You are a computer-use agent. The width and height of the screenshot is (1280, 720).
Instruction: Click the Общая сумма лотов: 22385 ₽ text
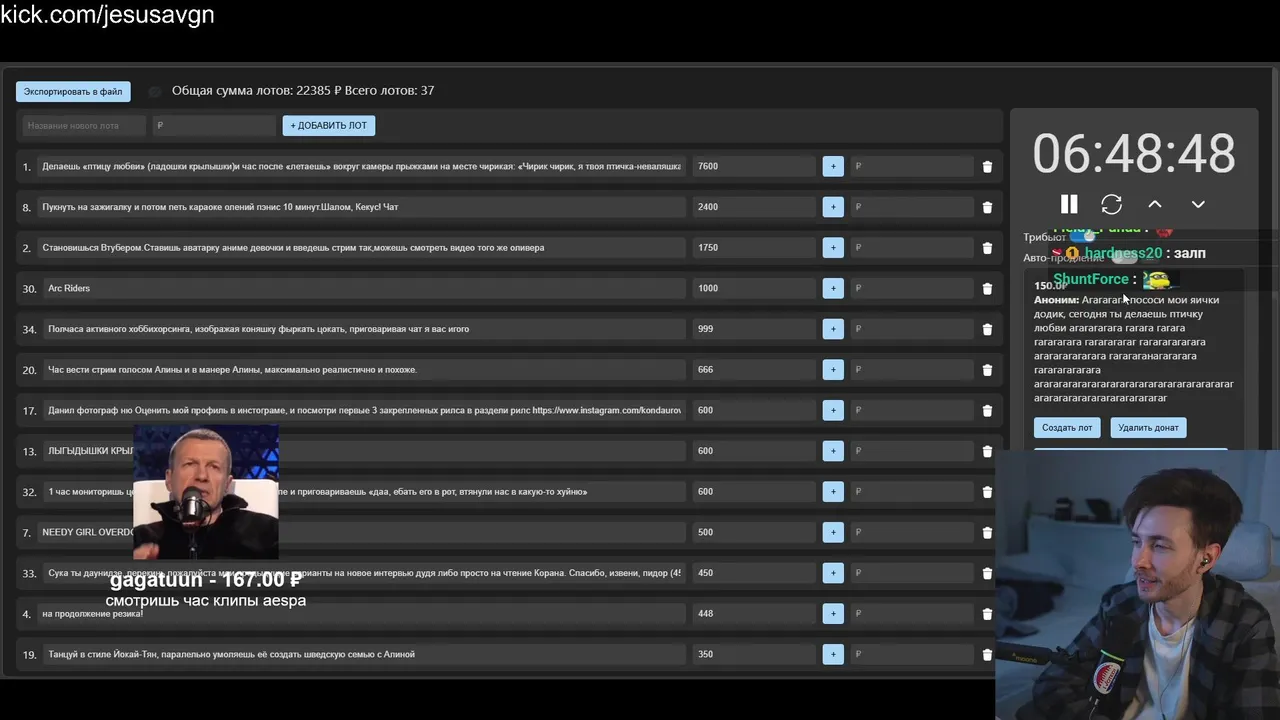tap(257, 91)
